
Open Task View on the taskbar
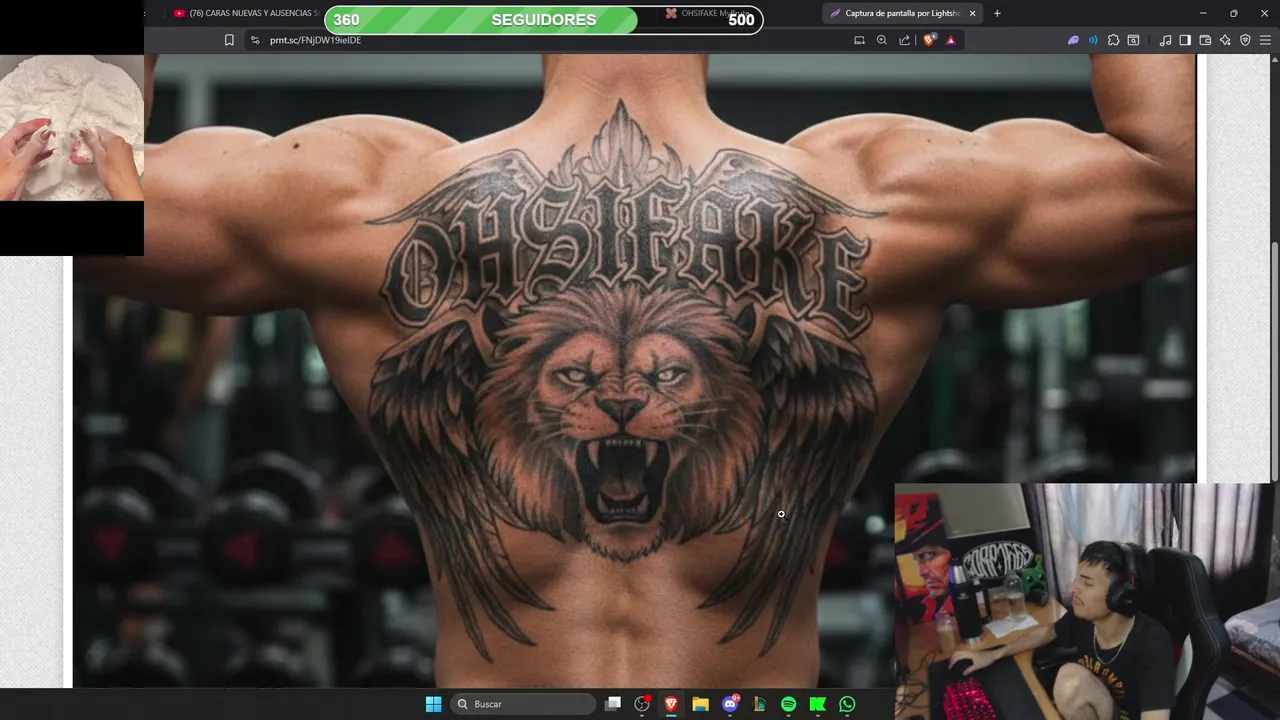(x=613, y=704)
